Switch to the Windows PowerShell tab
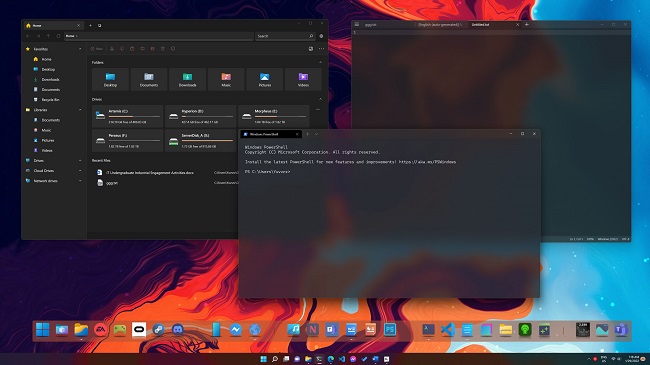This screenshot has height=365, width=650. point(271,134)
